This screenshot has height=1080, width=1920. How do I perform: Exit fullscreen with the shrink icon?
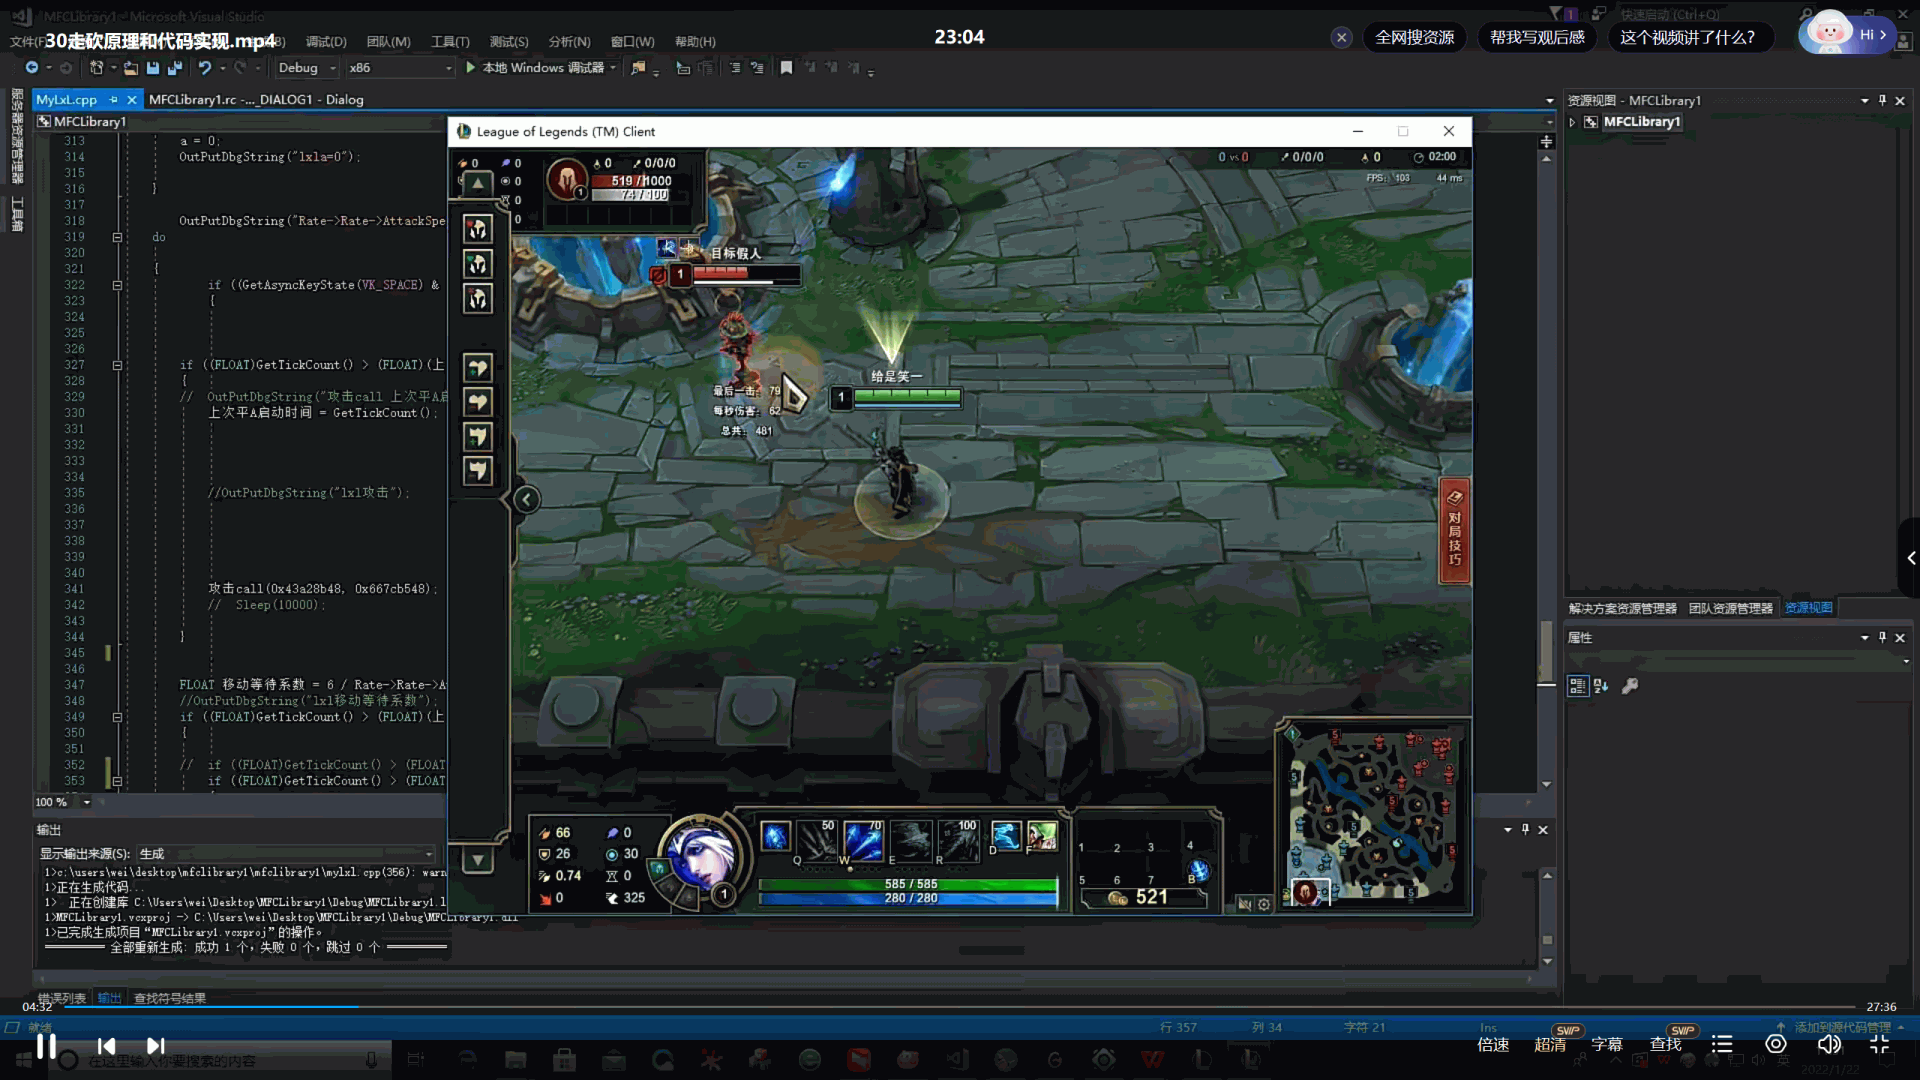(x=1879, y=1044)
